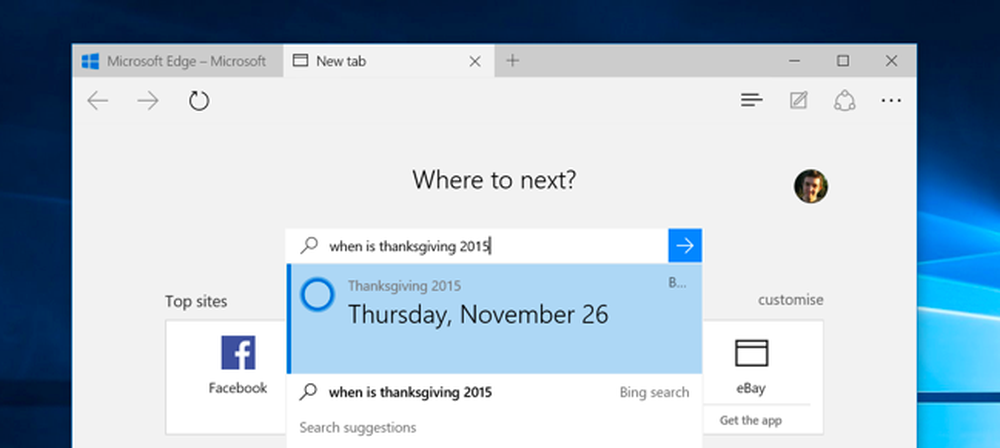
Task: Click the Cortana circle icon
Action: 317,295
